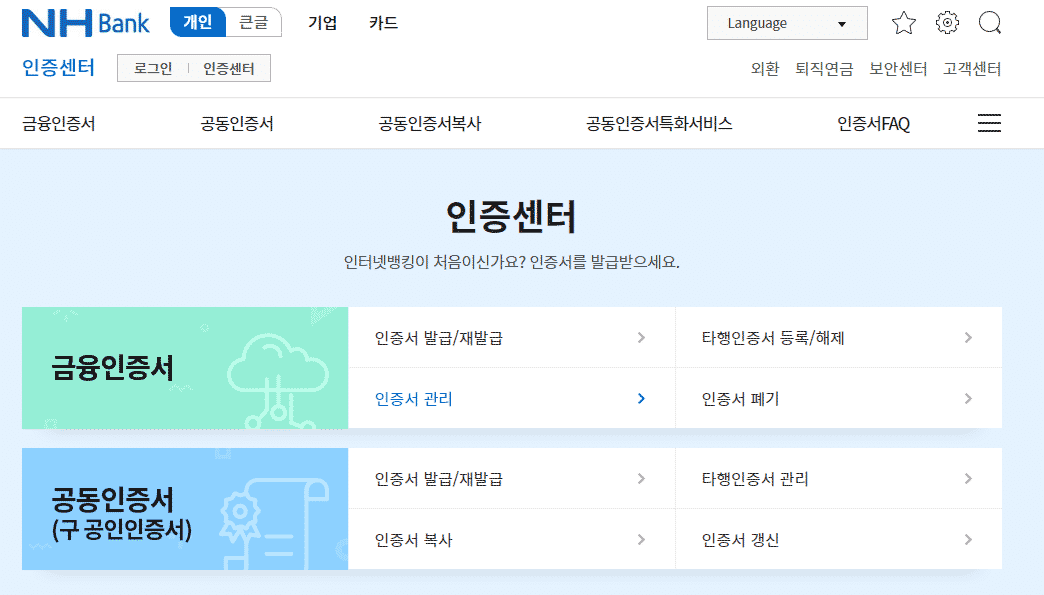
Task: Open favorites star icon
Action: tap(904, 23)
